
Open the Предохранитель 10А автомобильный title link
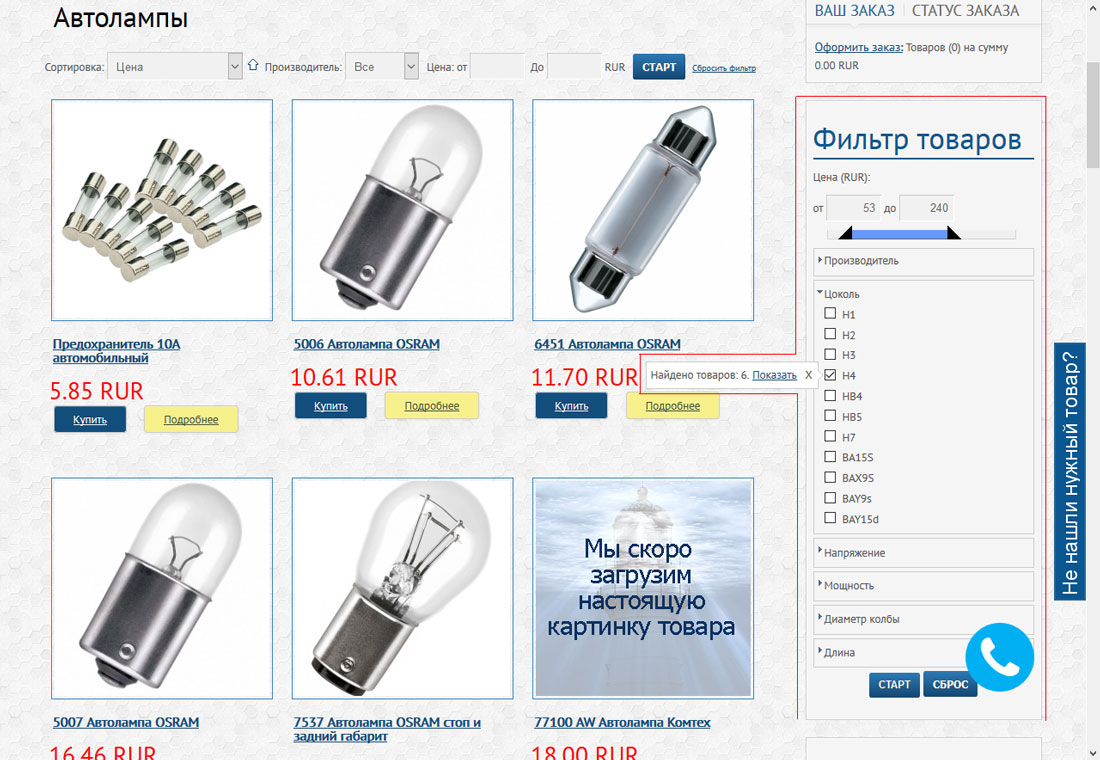coord(116,351)
